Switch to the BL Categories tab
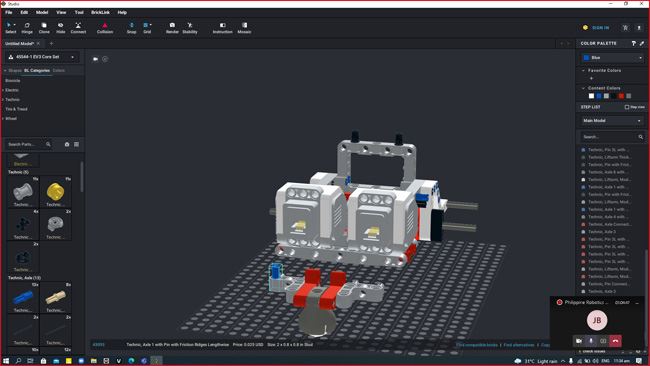This screenshot has width=650, height=366. pyautogui.click(x=37, y=70)
